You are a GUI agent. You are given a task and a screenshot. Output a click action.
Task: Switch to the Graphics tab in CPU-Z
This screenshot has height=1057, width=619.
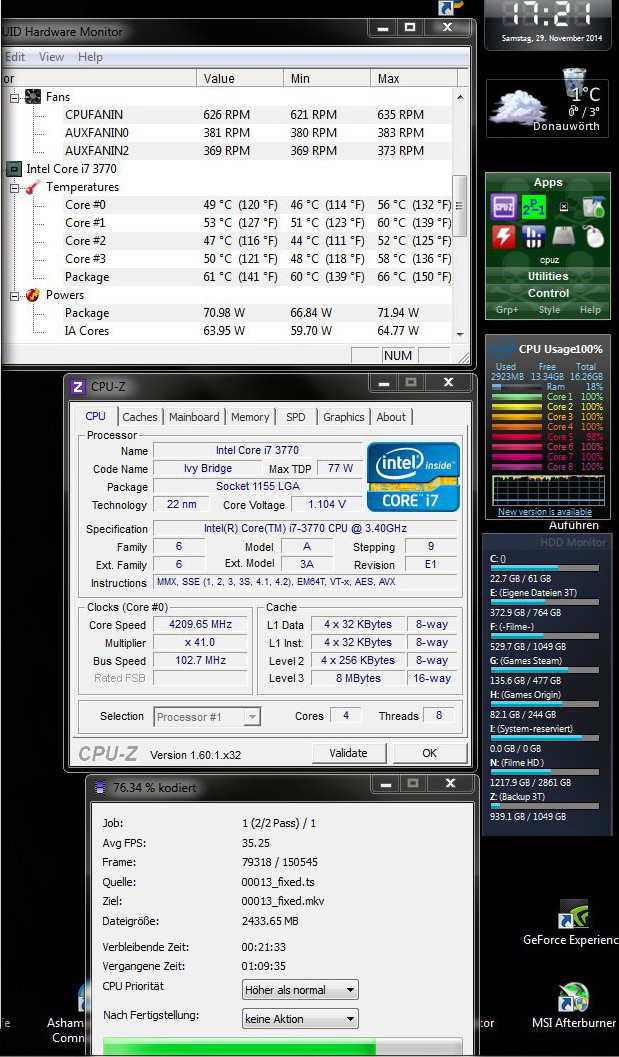pos(343,417)
